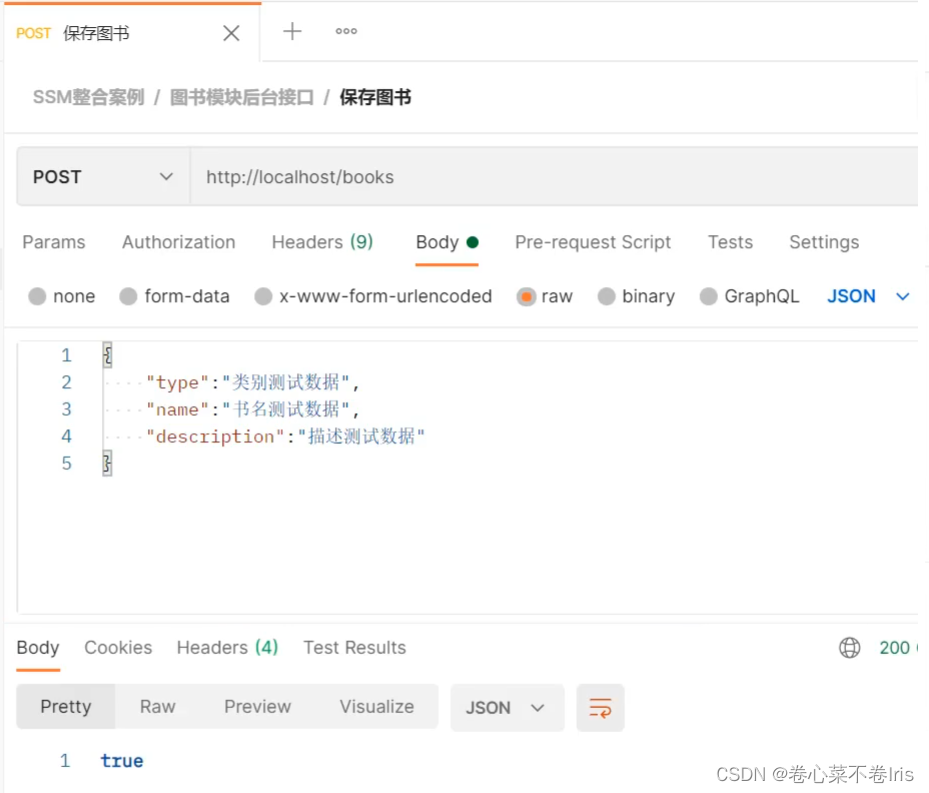Click the 200 status code
The height and width of the screenshot is (793, 929).
coord(895,648)
